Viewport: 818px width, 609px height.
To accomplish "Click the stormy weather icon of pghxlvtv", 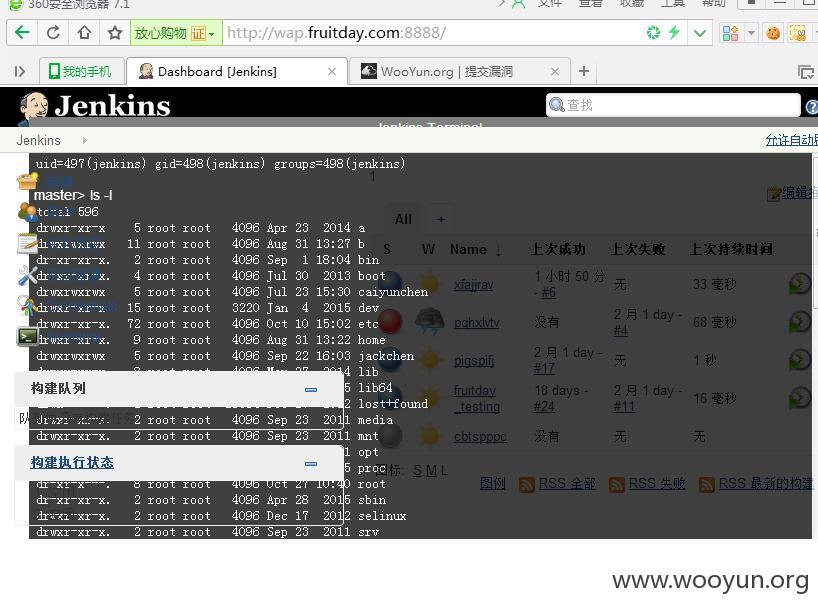I will (429, 321).
